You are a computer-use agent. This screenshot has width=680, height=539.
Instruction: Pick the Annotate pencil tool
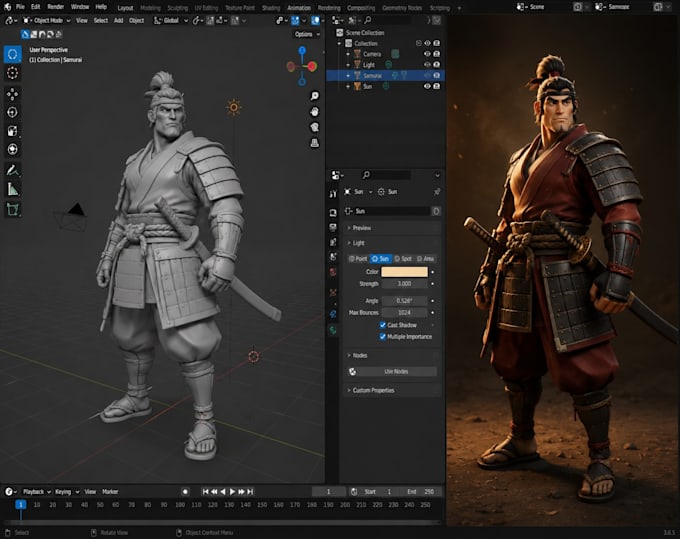coord(13,170)
